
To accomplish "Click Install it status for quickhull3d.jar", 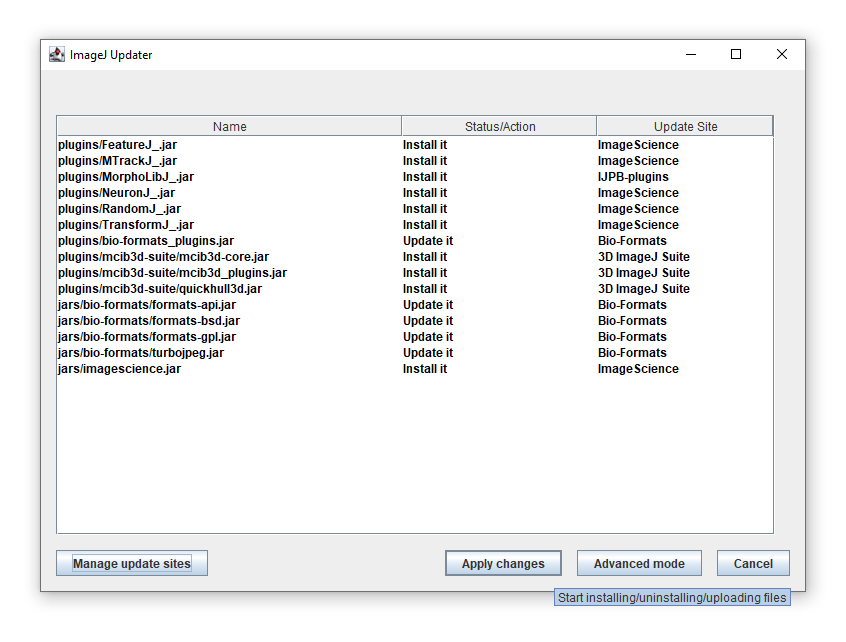I will (425, 289).
